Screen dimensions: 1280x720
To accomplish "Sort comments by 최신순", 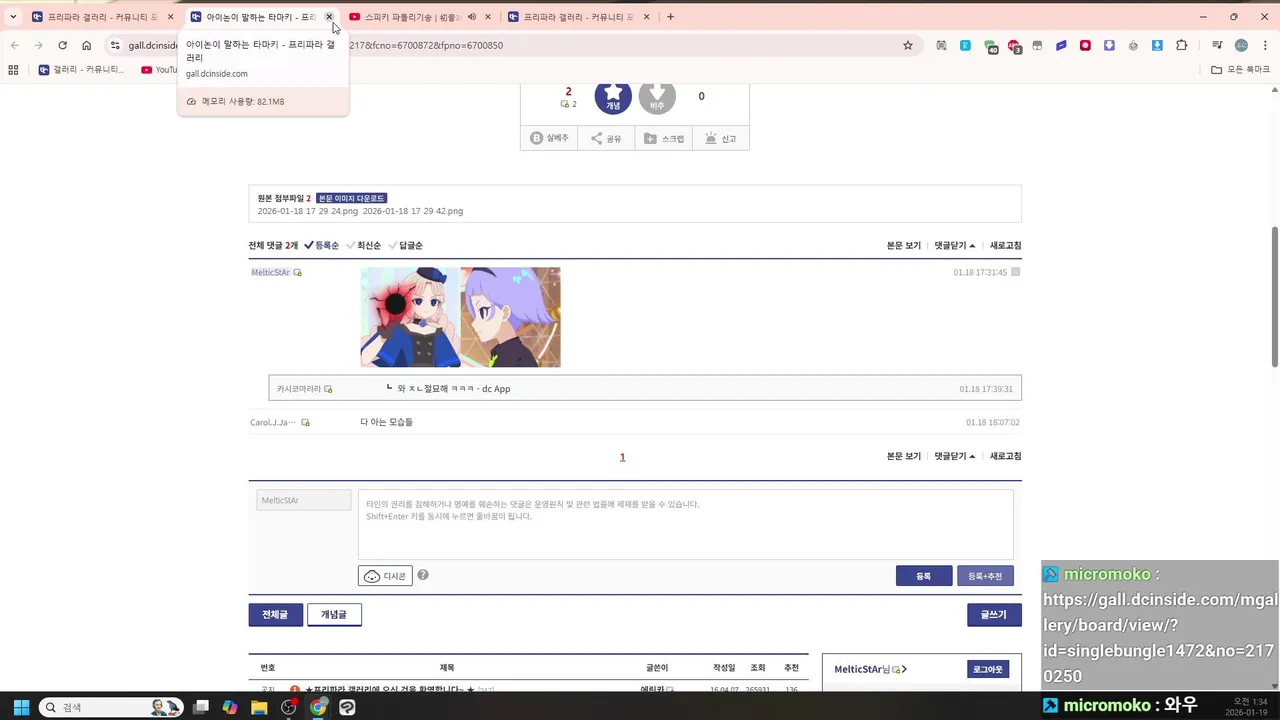I will [x=363, y=245].
